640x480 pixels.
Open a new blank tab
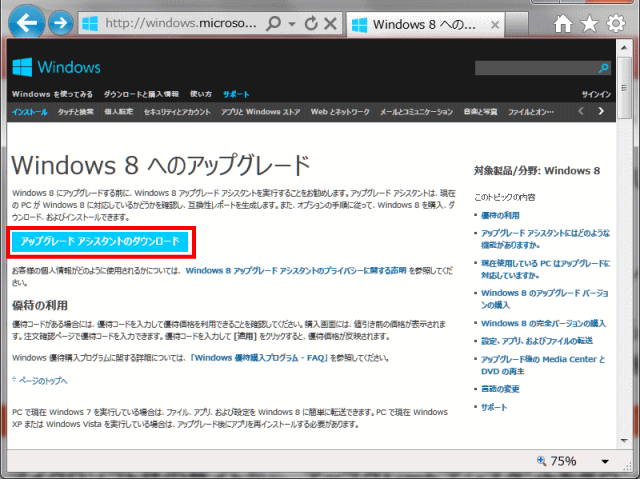pos(517,24)
